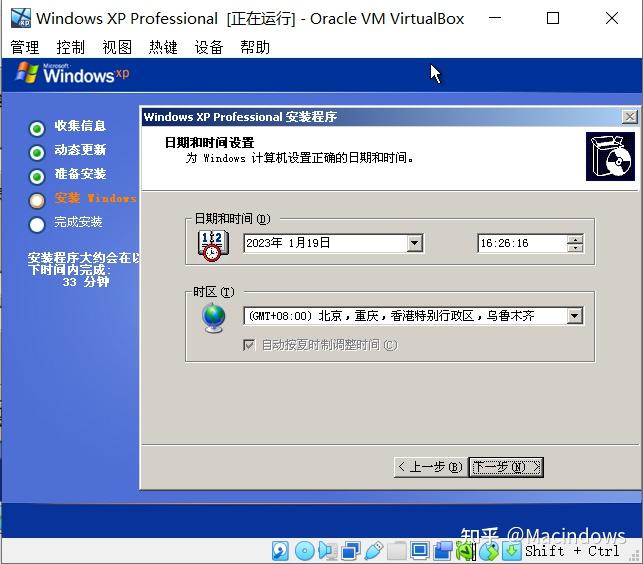Toggle automatic daylight saving adjustment checkbox
This screenshot has height=564, width=643.
click(x=249, y=345)
